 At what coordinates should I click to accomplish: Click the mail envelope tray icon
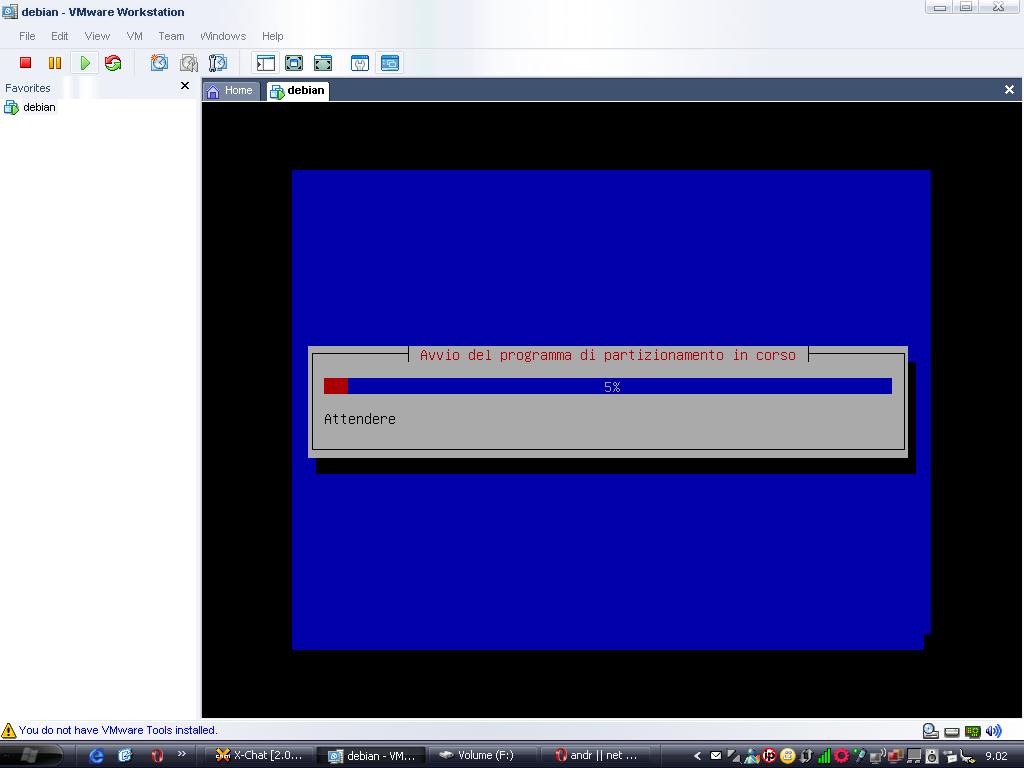[x=716, y=756]
